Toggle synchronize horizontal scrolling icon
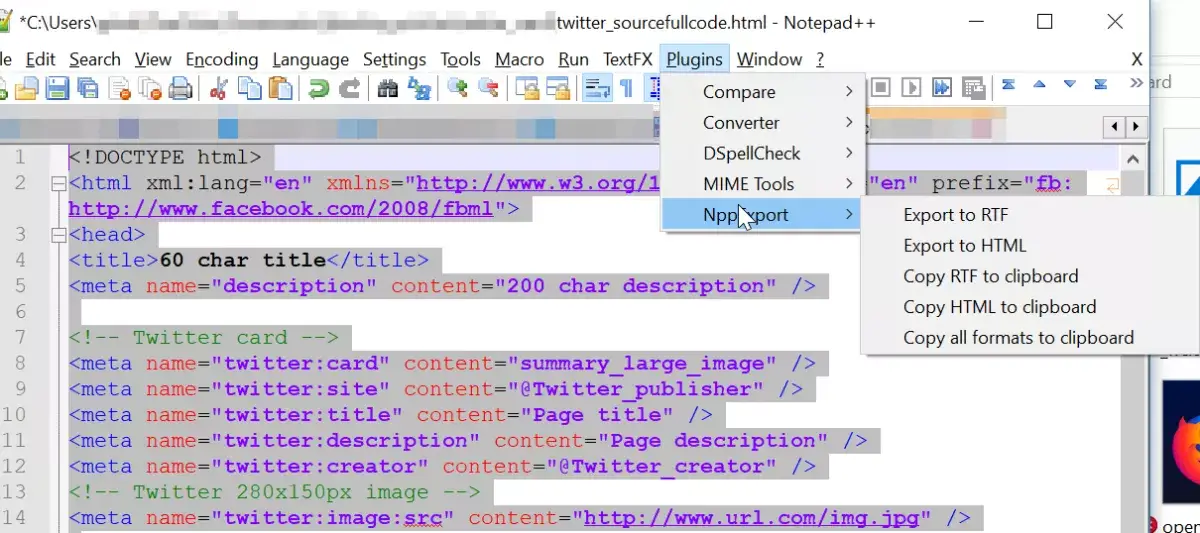1200x533 pixels. point(557,89)
